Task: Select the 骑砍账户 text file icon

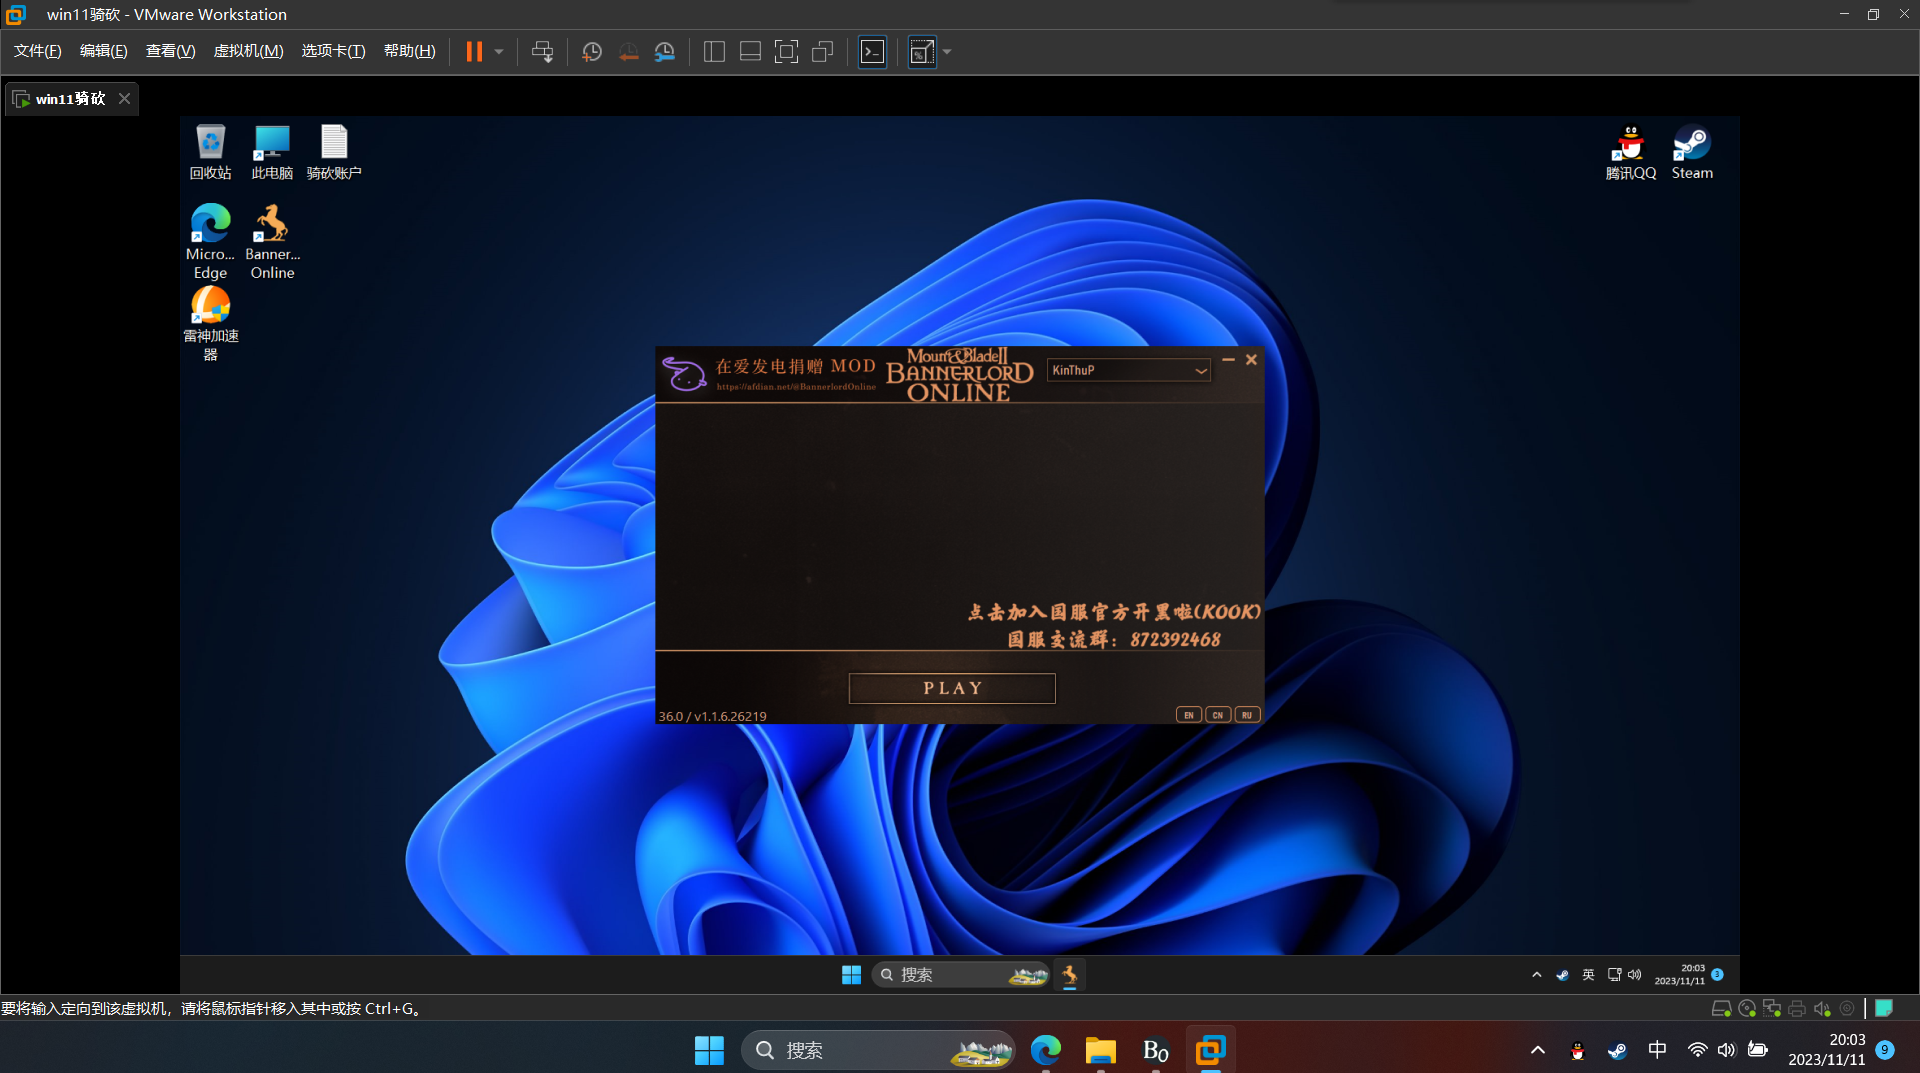Action: click(334, 152)
